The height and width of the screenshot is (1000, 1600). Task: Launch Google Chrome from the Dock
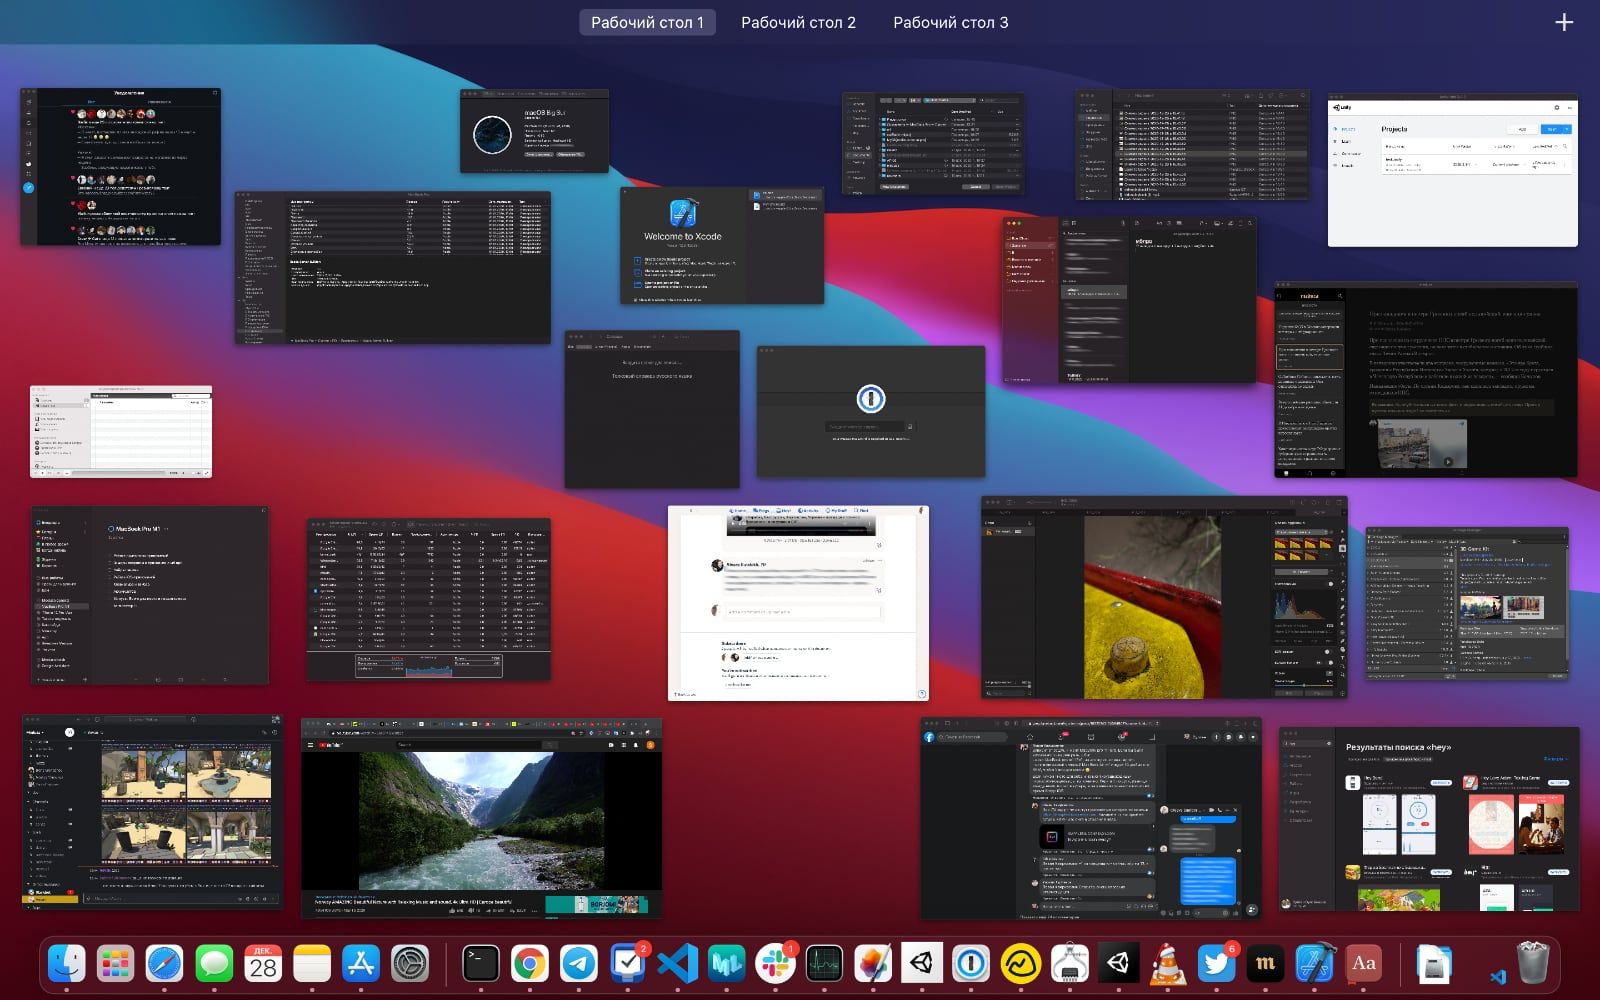click(x=530, y=964)
